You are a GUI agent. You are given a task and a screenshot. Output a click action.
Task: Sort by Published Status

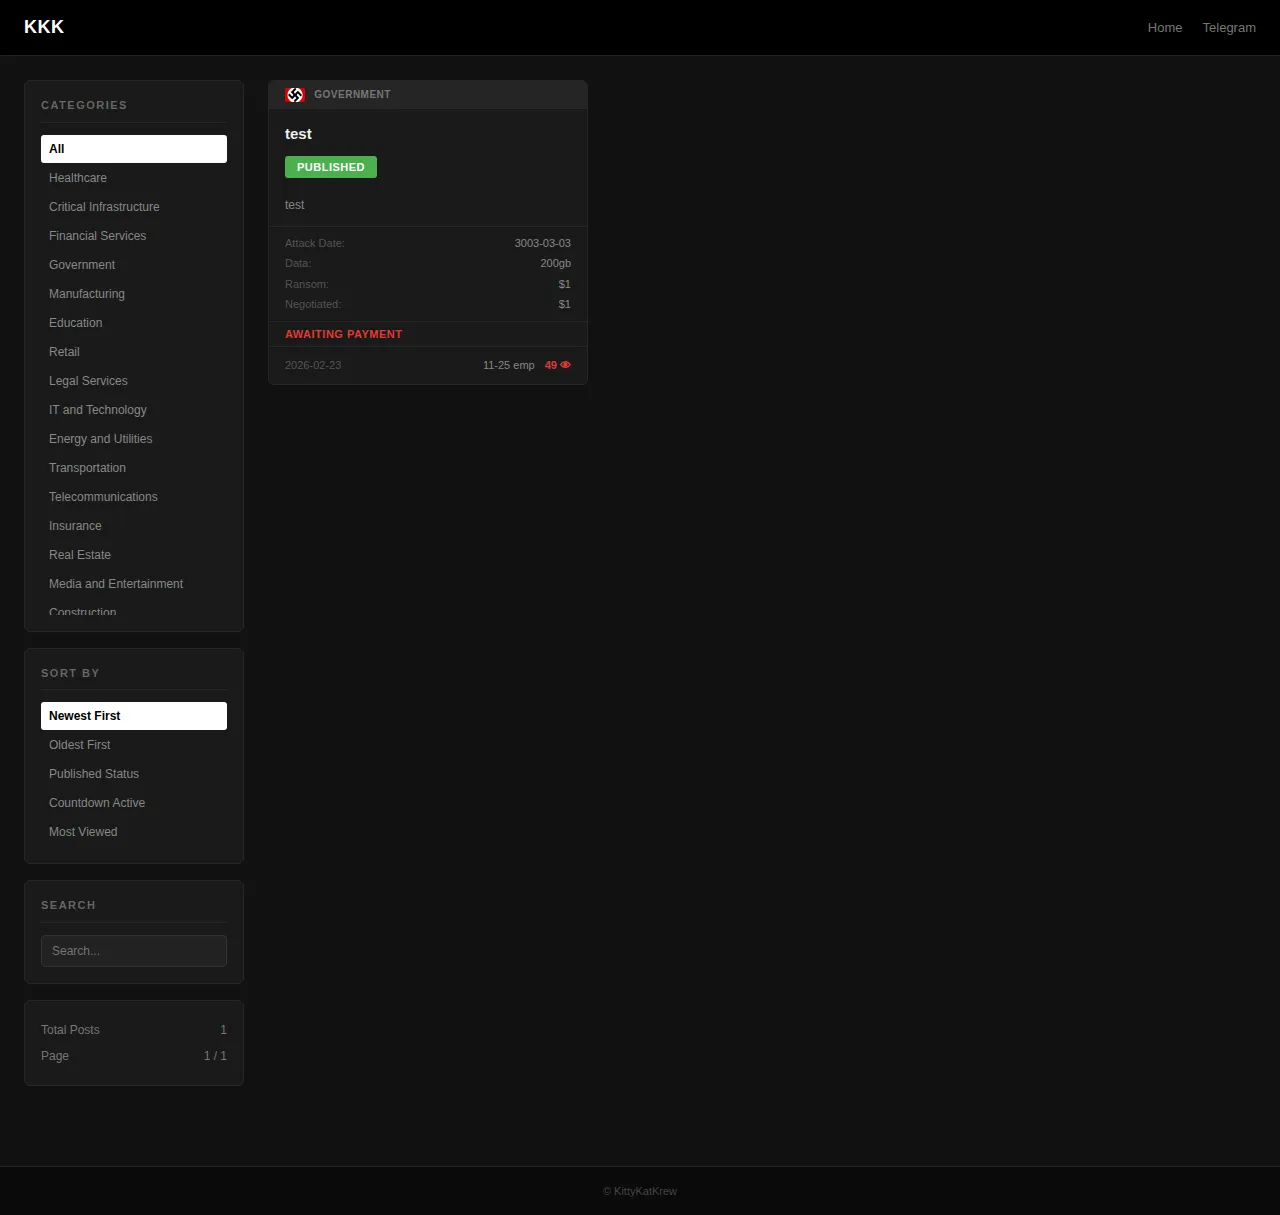click(94, 774)
